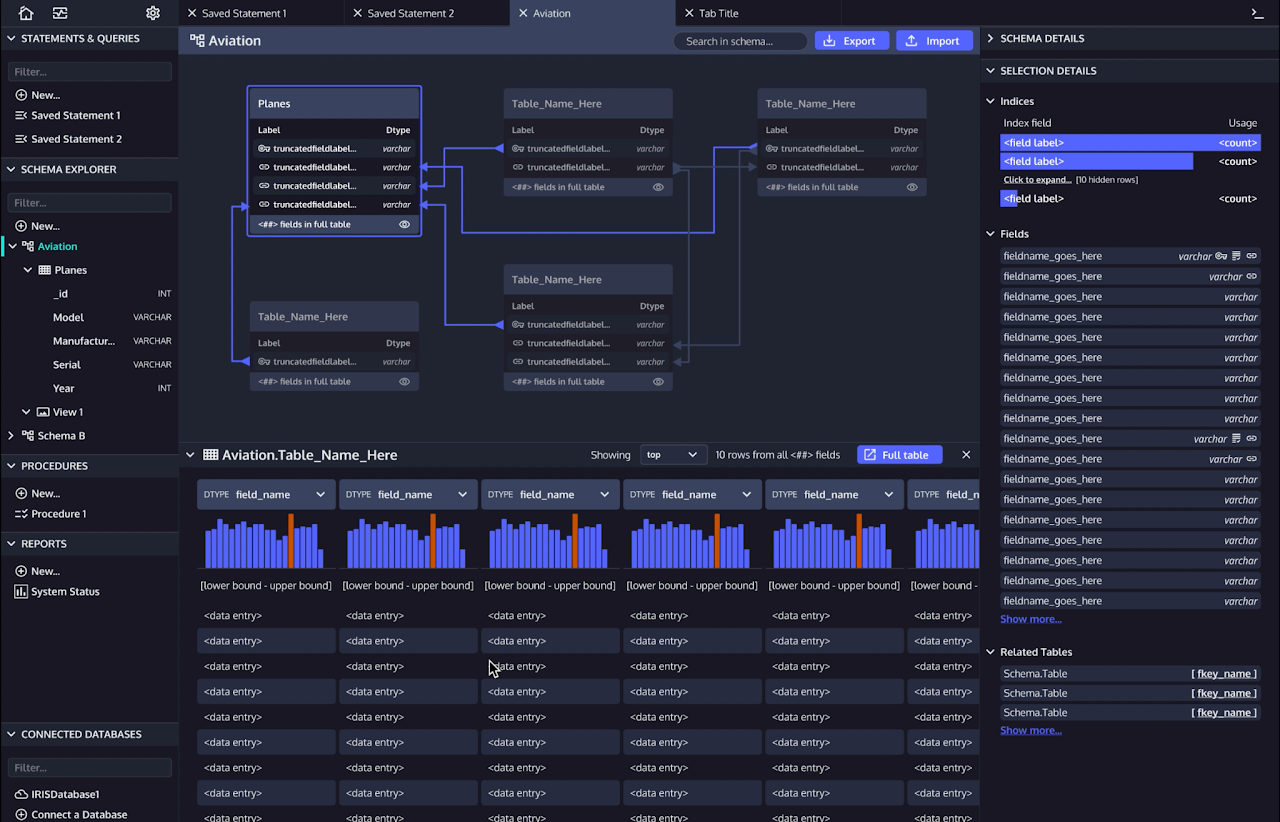Image resolution: width=1280 pixels, height=822 pixels.
Task: Click the key icon in Fields list
Action: click(1221, 256)
